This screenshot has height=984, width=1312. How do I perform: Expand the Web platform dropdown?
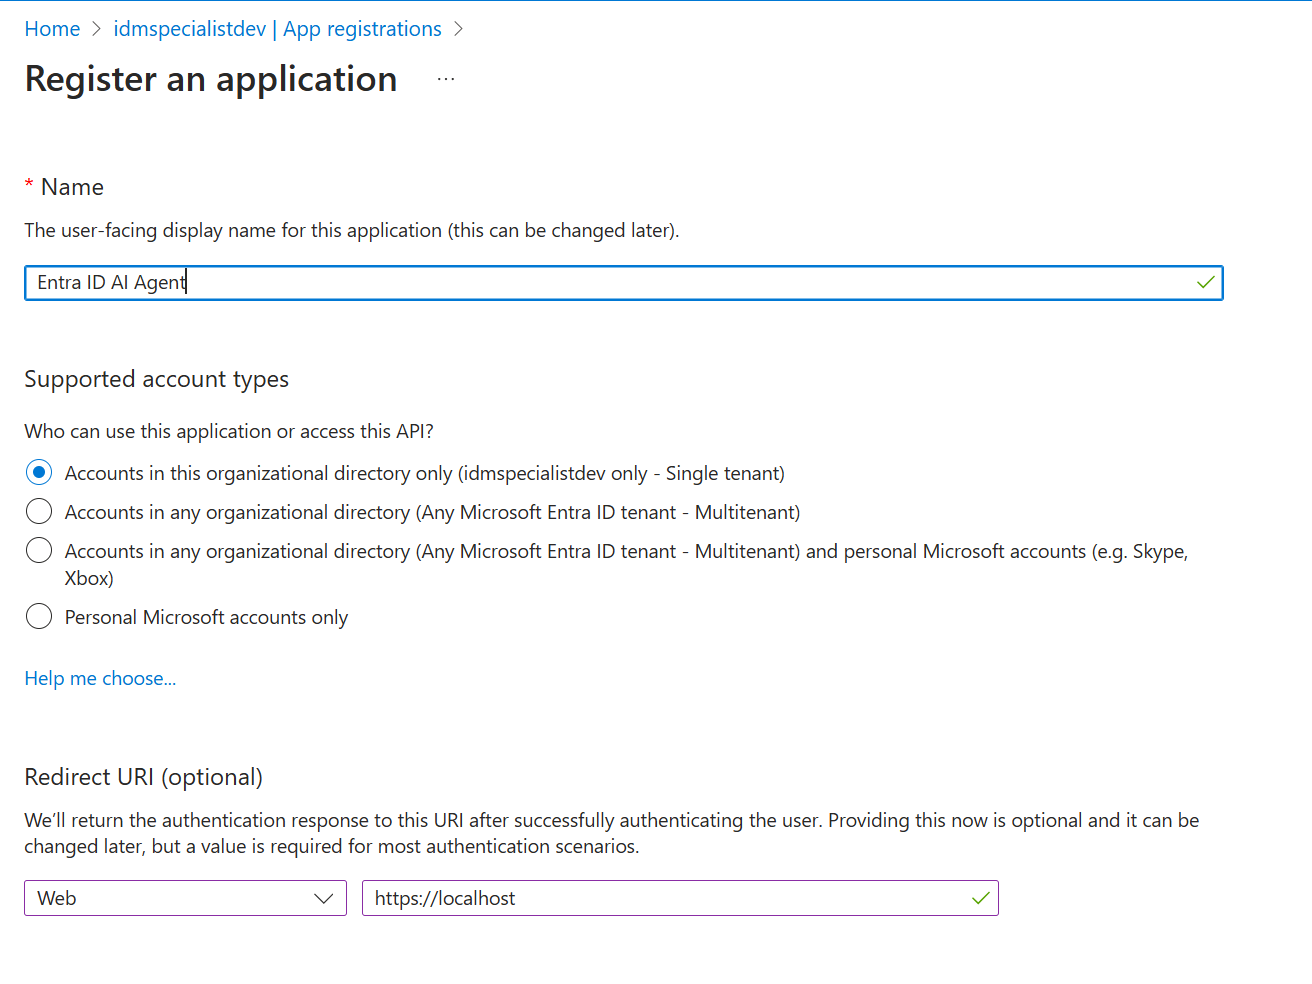tap(186, 898)
